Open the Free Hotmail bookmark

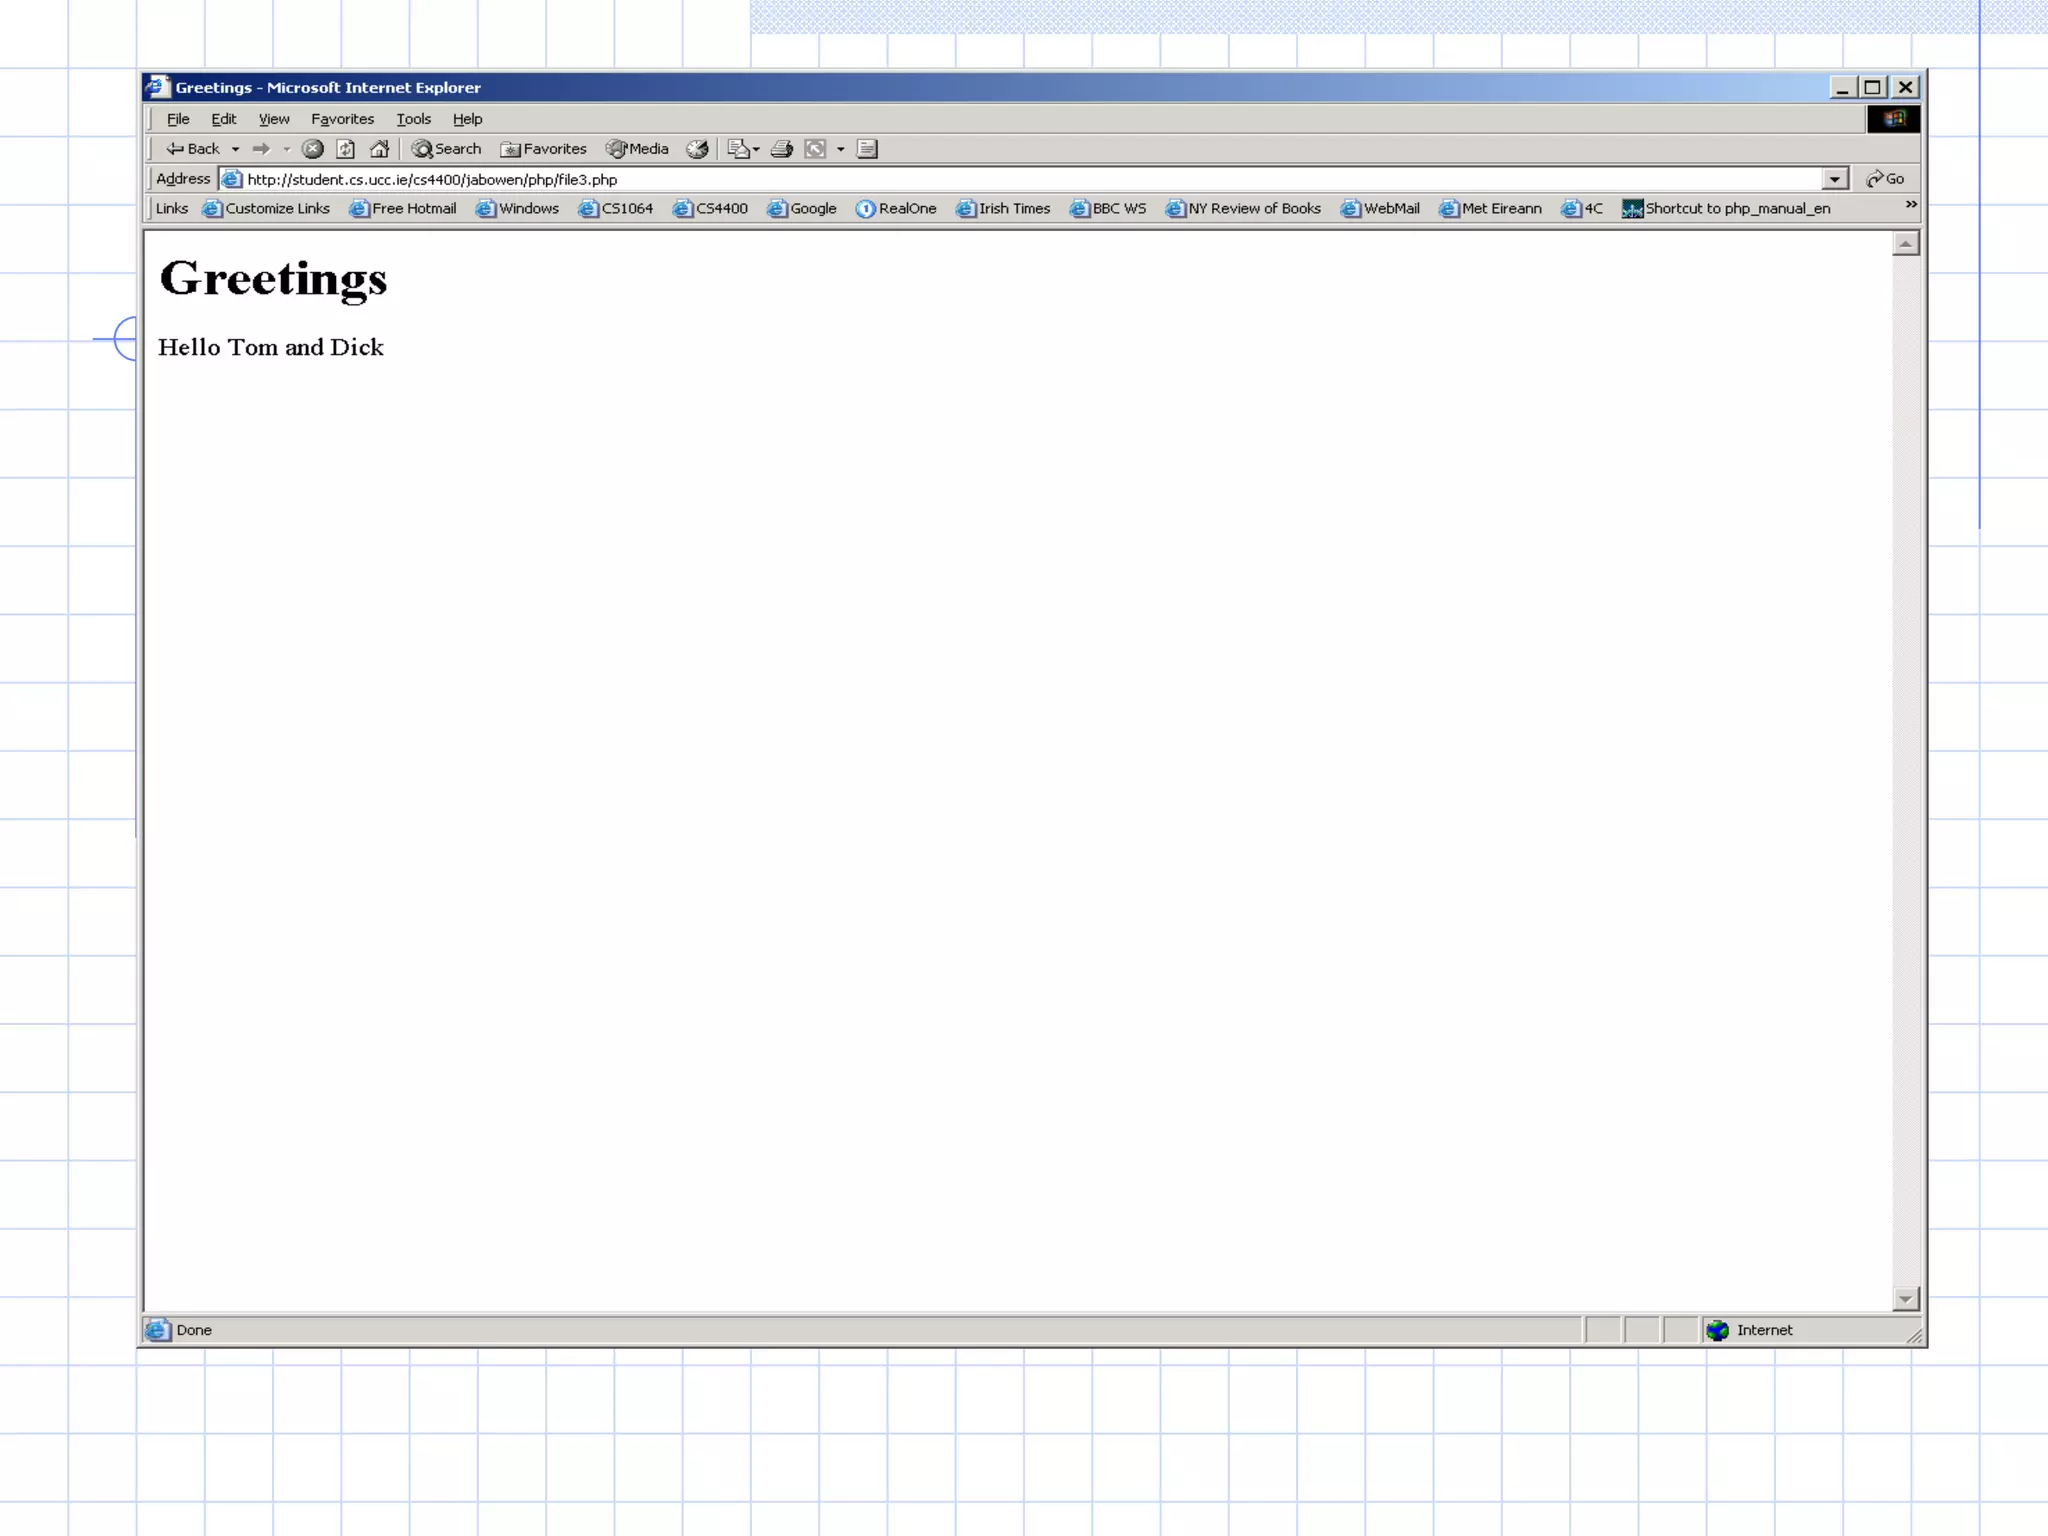tap(403, 209)
